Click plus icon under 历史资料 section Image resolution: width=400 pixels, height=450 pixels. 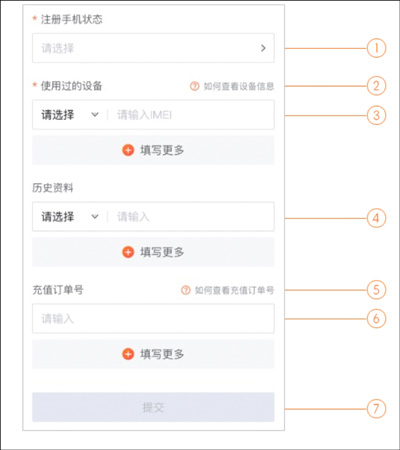[128, 252]
